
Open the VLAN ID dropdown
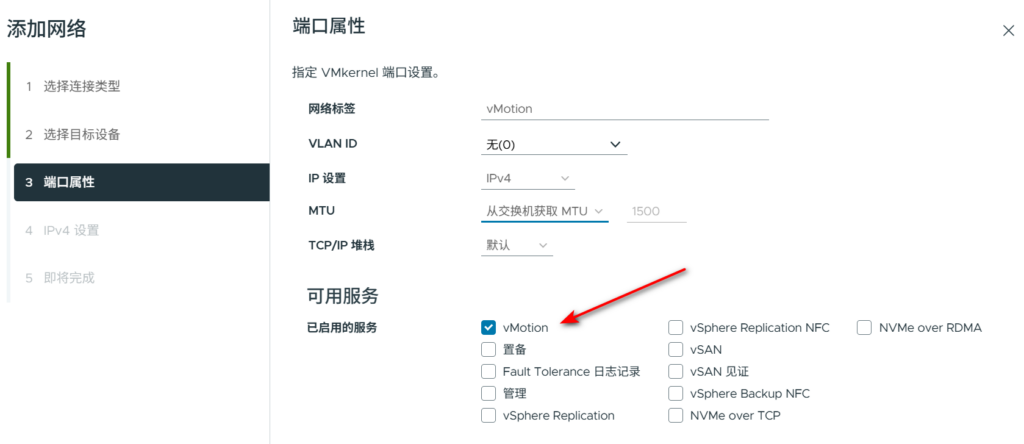[554, 145]
